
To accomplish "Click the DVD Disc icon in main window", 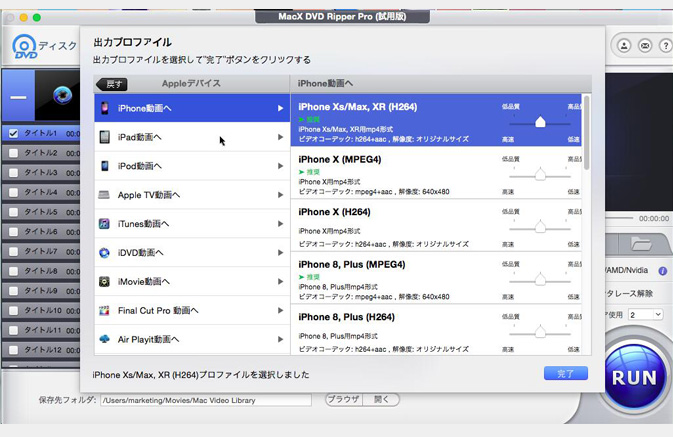I will (x=24, y=46).
